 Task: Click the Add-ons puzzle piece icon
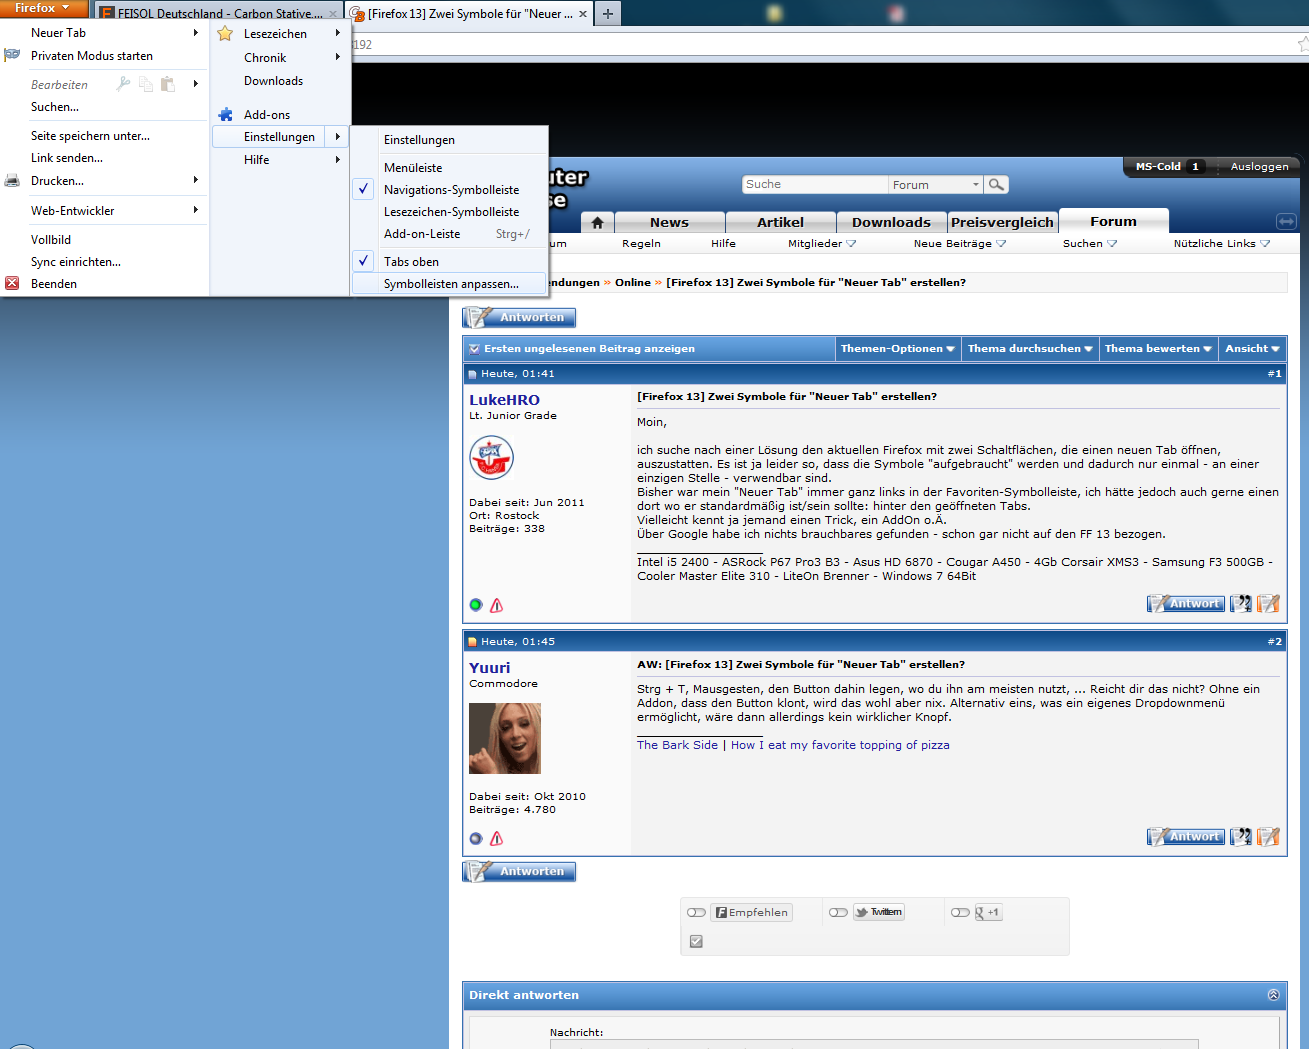pos(226,115)
